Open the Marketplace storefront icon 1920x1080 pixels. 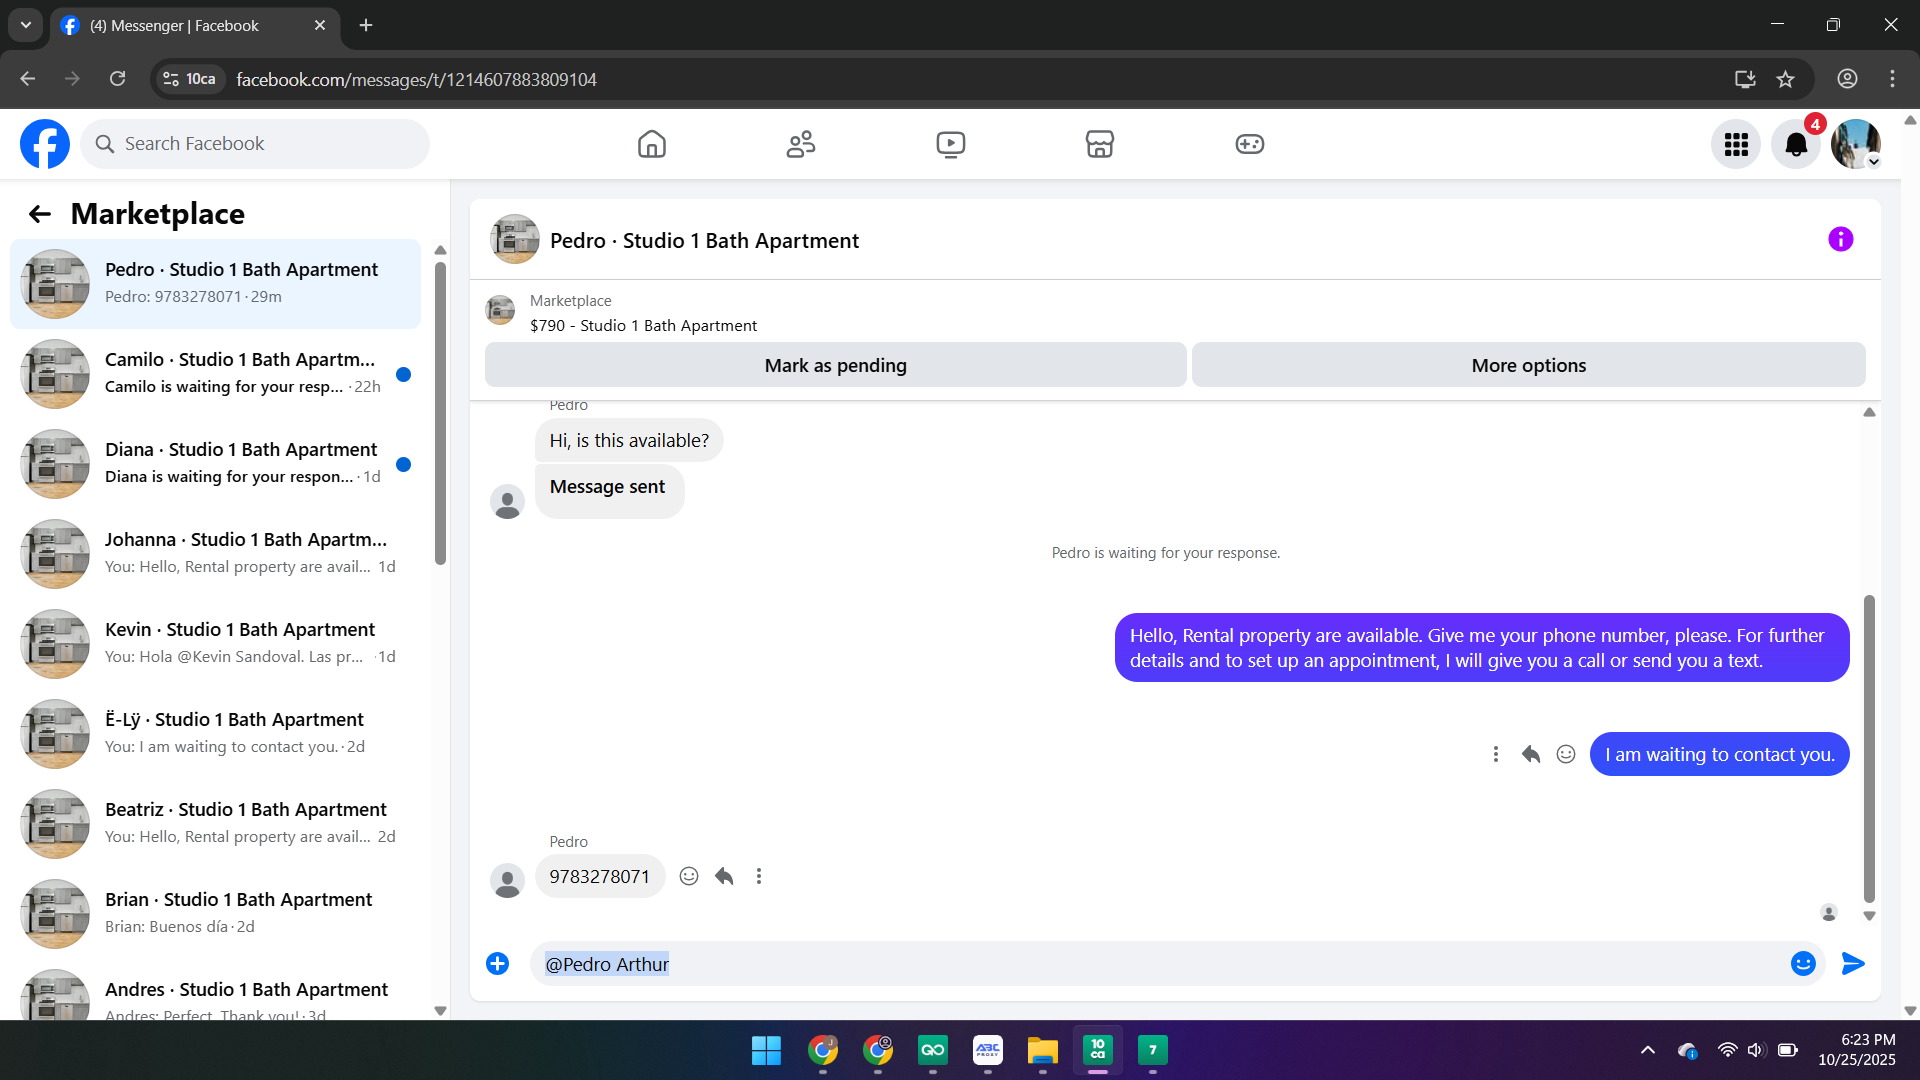point(1099,144)
